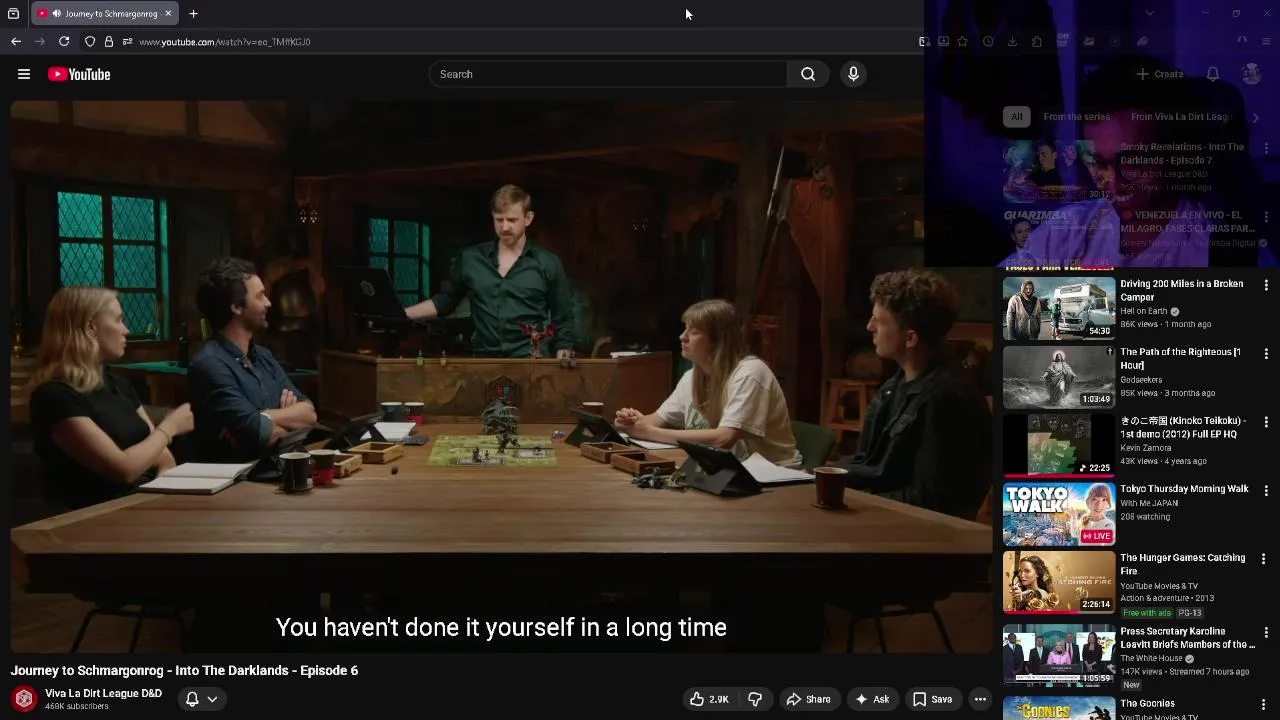
Task: Click the Godseekers channel name
Action: click(x=1141, y=380)
